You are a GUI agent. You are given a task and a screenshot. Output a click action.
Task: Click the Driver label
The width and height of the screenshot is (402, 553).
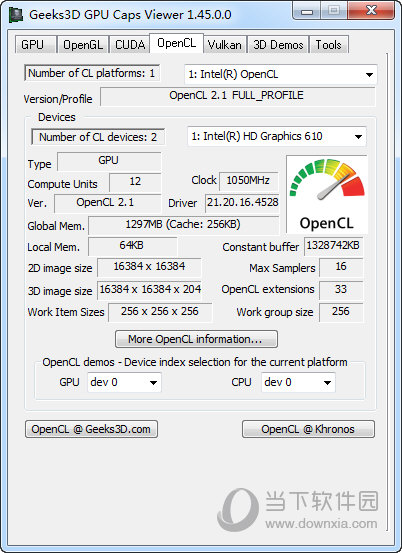(x=182, y=203)
